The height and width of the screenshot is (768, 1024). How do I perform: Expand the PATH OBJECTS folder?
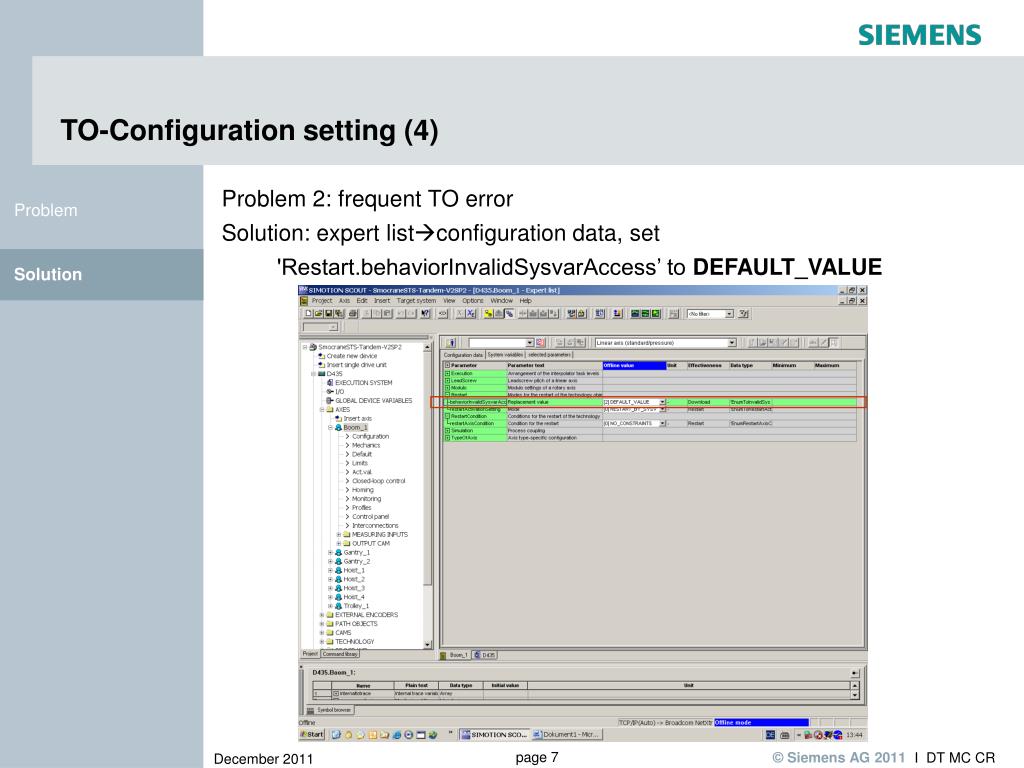(322, 624)
